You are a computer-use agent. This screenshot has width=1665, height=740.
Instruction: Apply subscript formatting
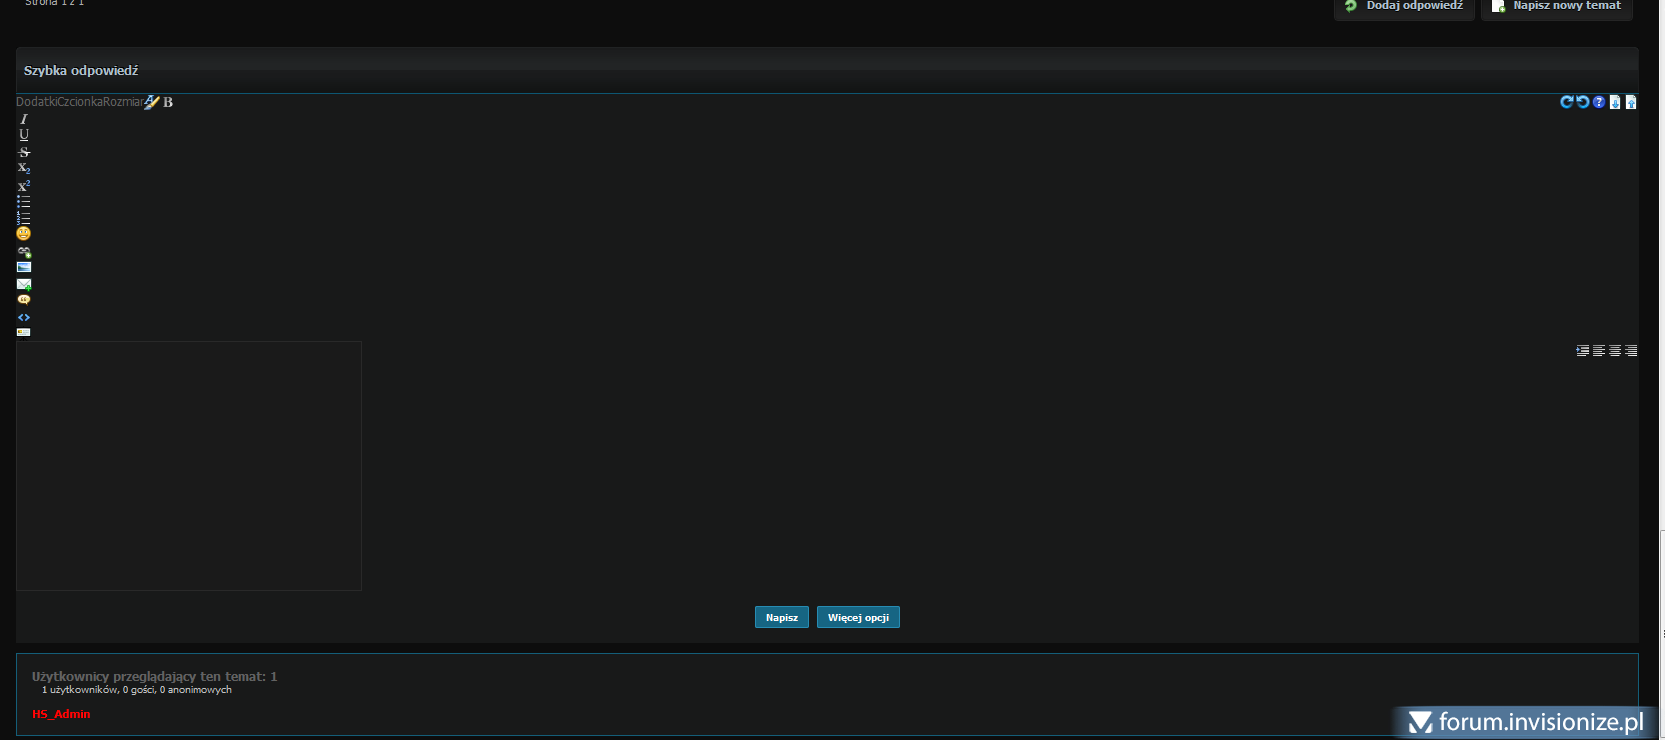pyautogui.click(x=24, y=168)
